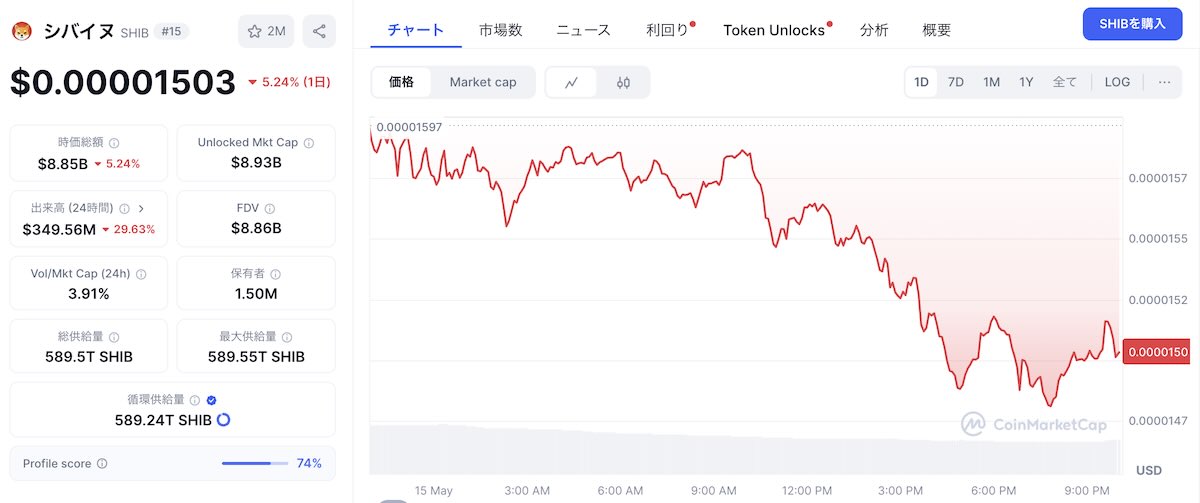Screen dimensions: 1200x503
Task: Expand 出来高 (24時間) details arrow
Action: coord(141,209)
